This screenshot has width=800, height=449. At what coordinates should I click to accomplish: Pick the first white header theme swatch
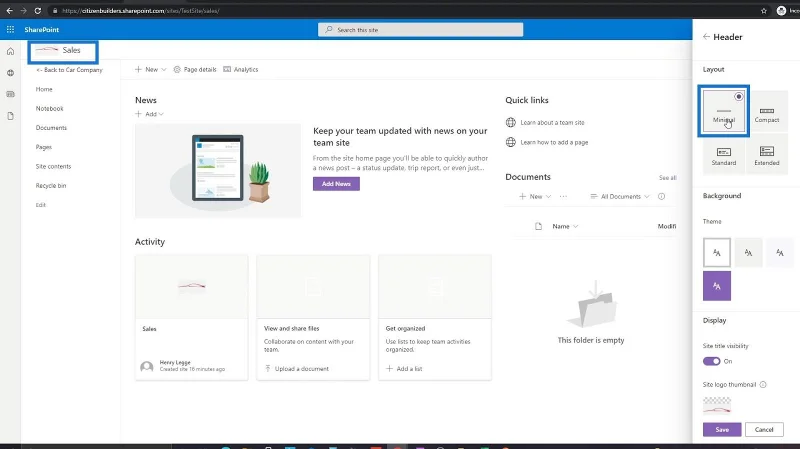tap(716, 253)
